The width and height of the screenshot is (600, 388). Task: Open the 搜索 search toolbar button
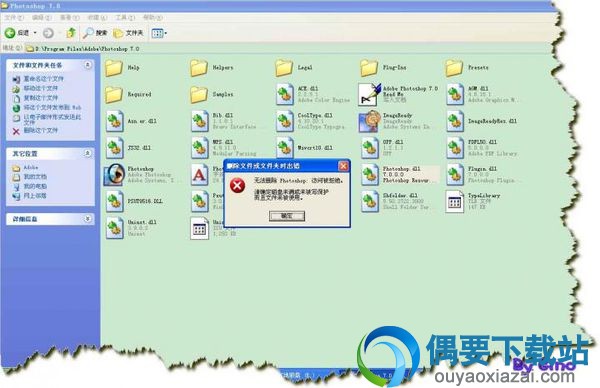(x=95, y=33)
